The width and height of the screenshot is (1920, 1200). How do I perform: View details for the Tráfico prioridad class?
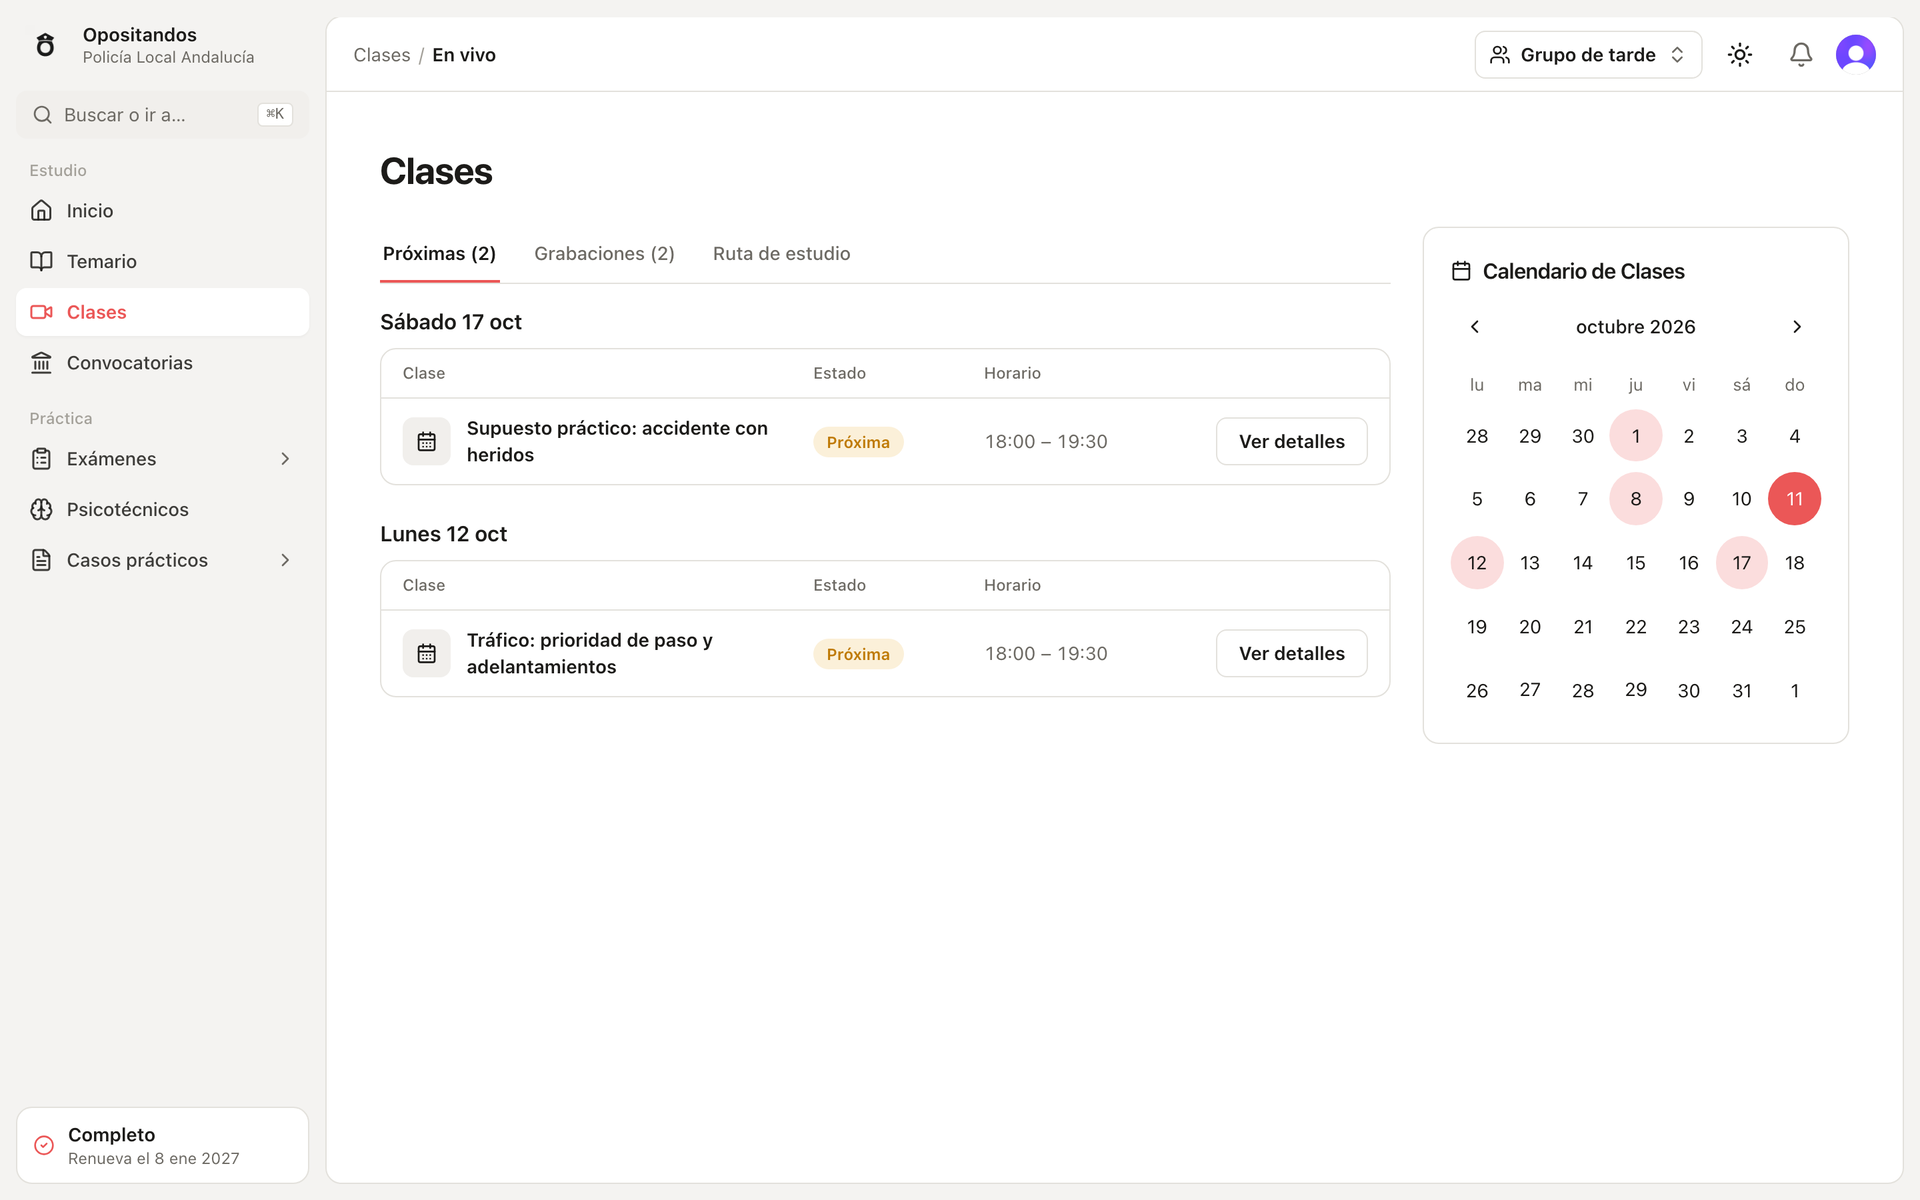1291,653
